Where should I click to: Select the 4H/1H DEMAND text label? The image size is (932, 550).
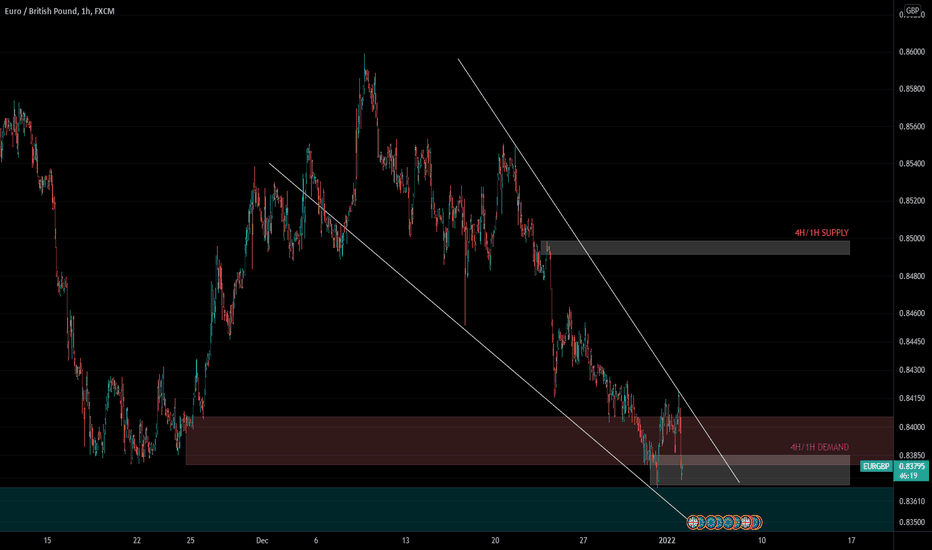point(820,447)
